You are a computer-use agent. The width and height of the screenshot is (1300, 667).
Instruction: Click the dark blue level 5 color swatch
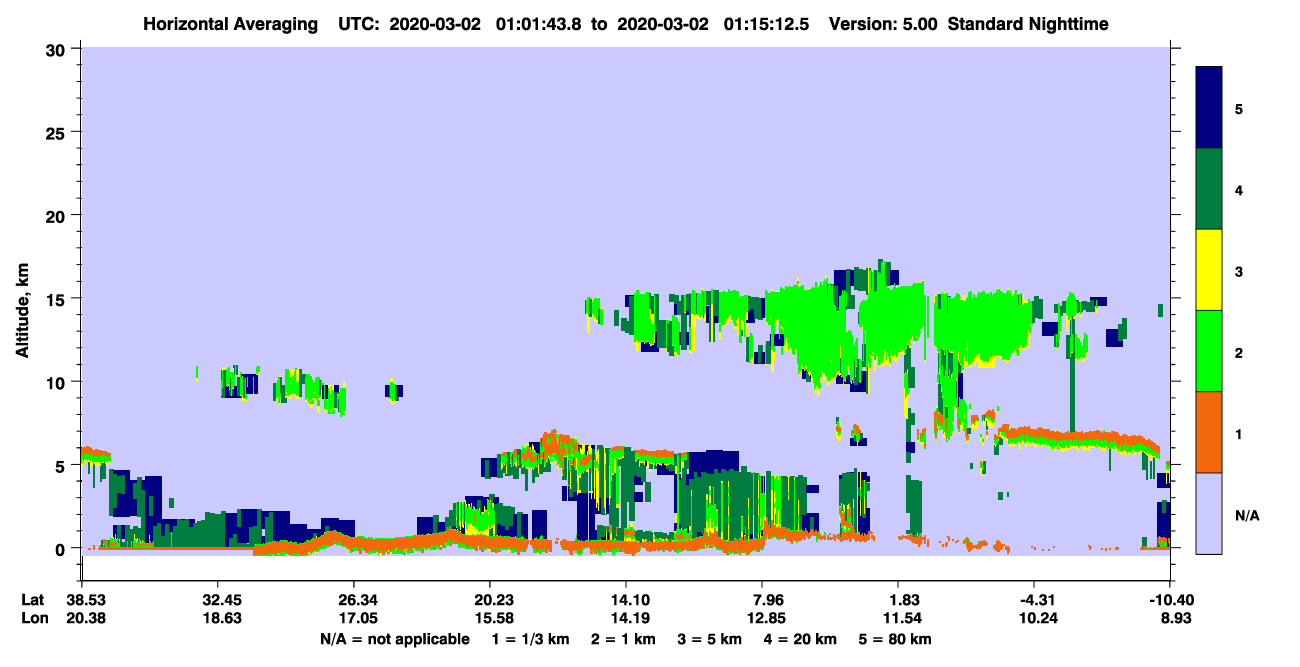pos(1209,108)
